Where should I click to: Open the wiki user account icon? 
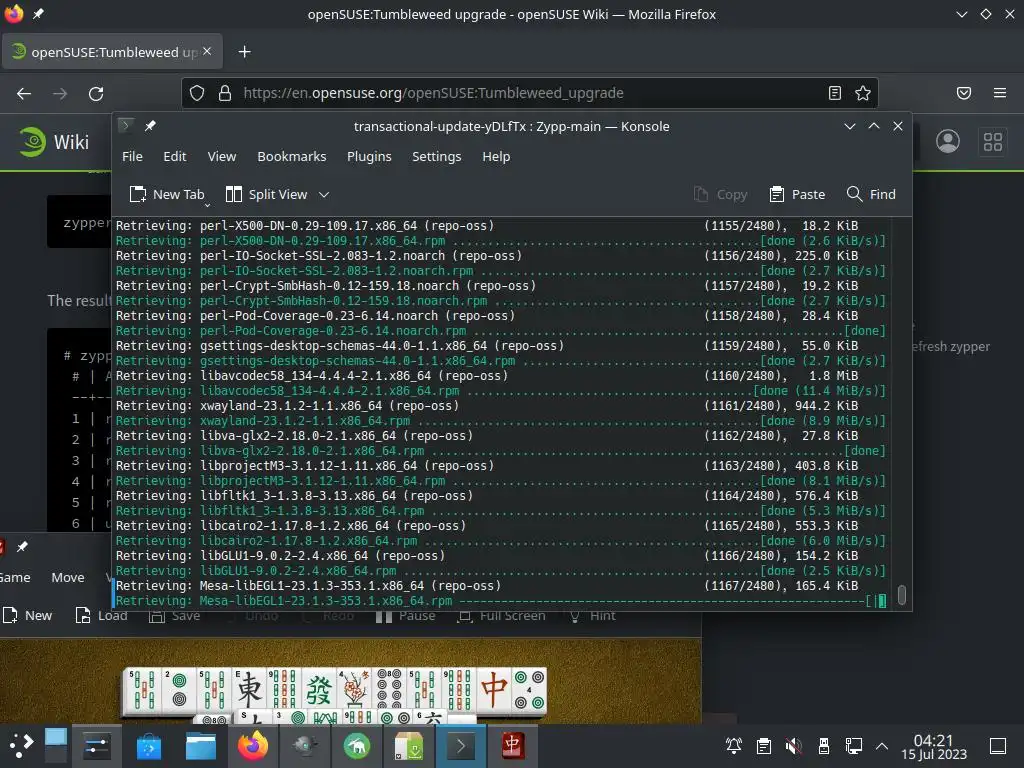click(x=948, y=141)
